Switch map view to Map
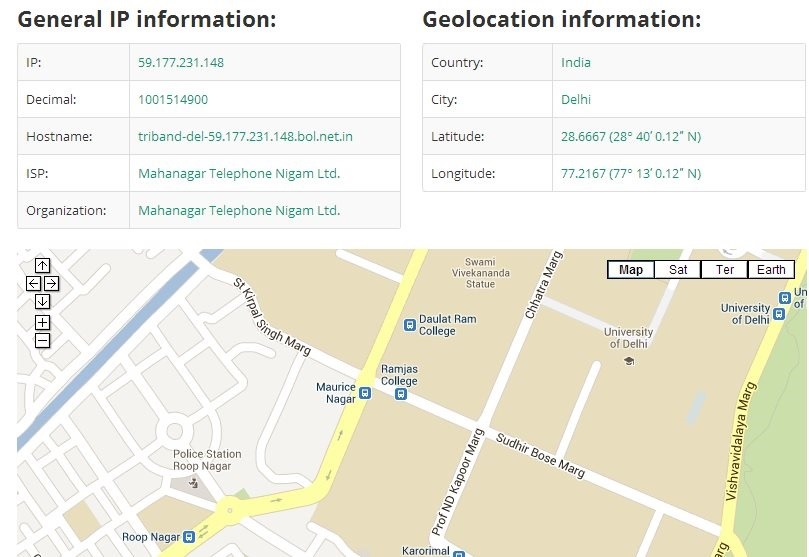809x557 pixels. 630,270
